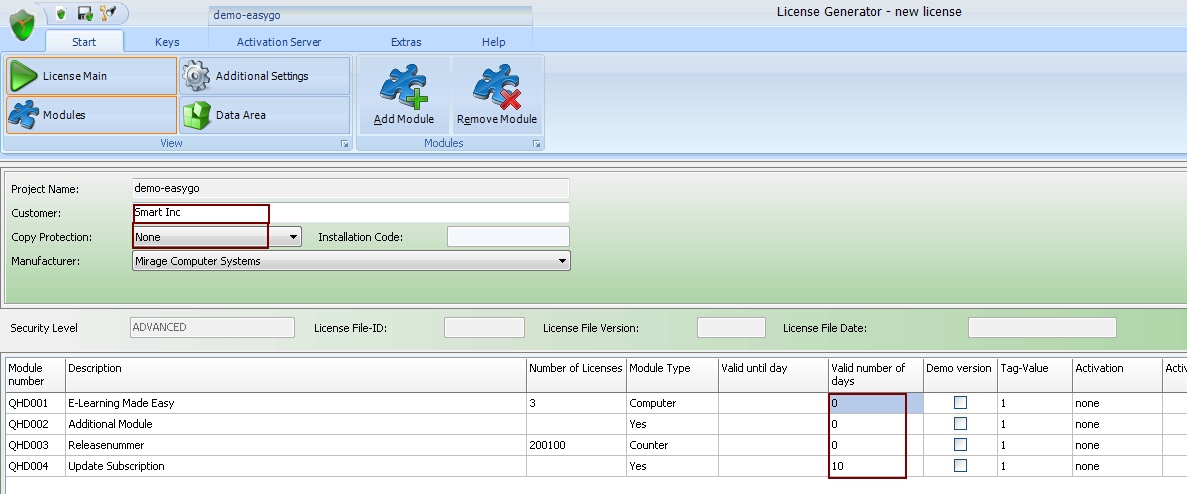Tick Demo version checkbox for Releasenummer row
Screen dimensions: 1187x494
960,445
